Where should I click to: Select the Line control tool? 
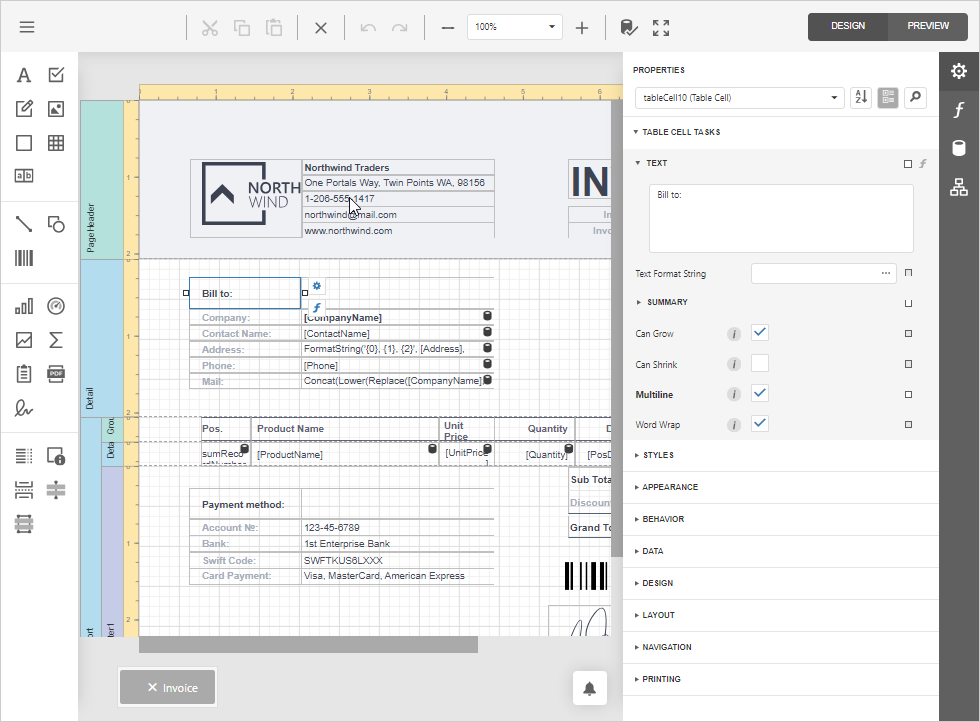click(24, 224)
